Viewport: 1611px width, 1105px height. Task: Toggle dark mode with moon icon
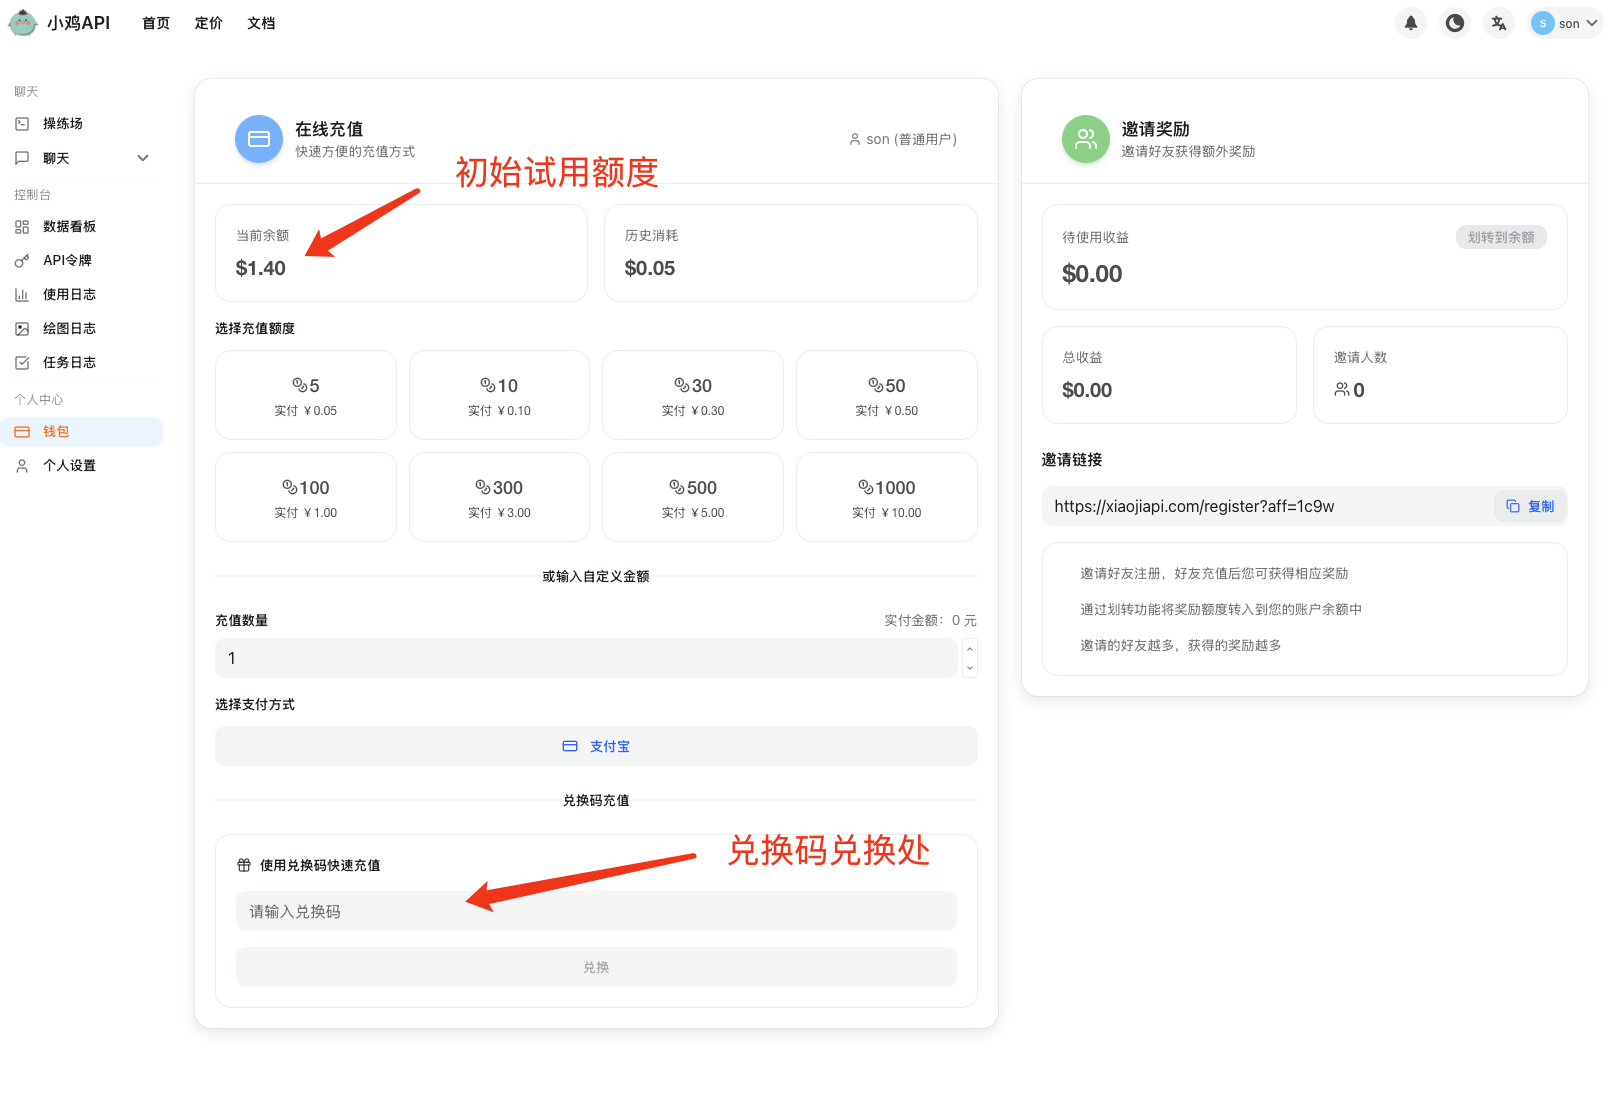click(x=1454, y=23)
